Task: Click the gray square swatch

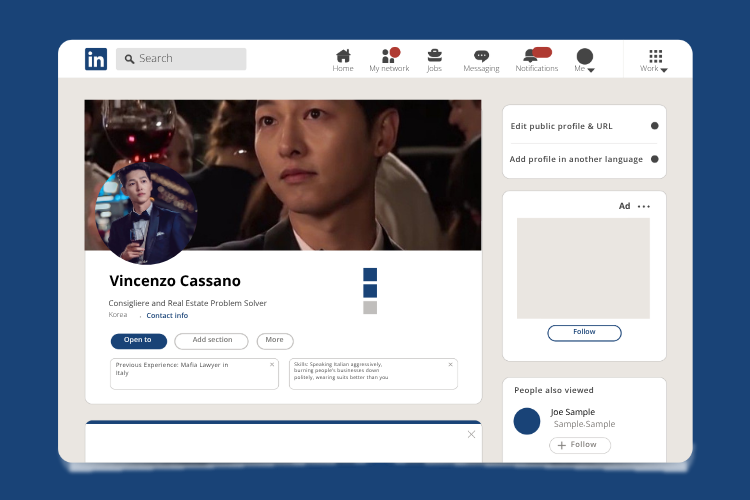Action: pyautogui.click(x=370, y=307)
